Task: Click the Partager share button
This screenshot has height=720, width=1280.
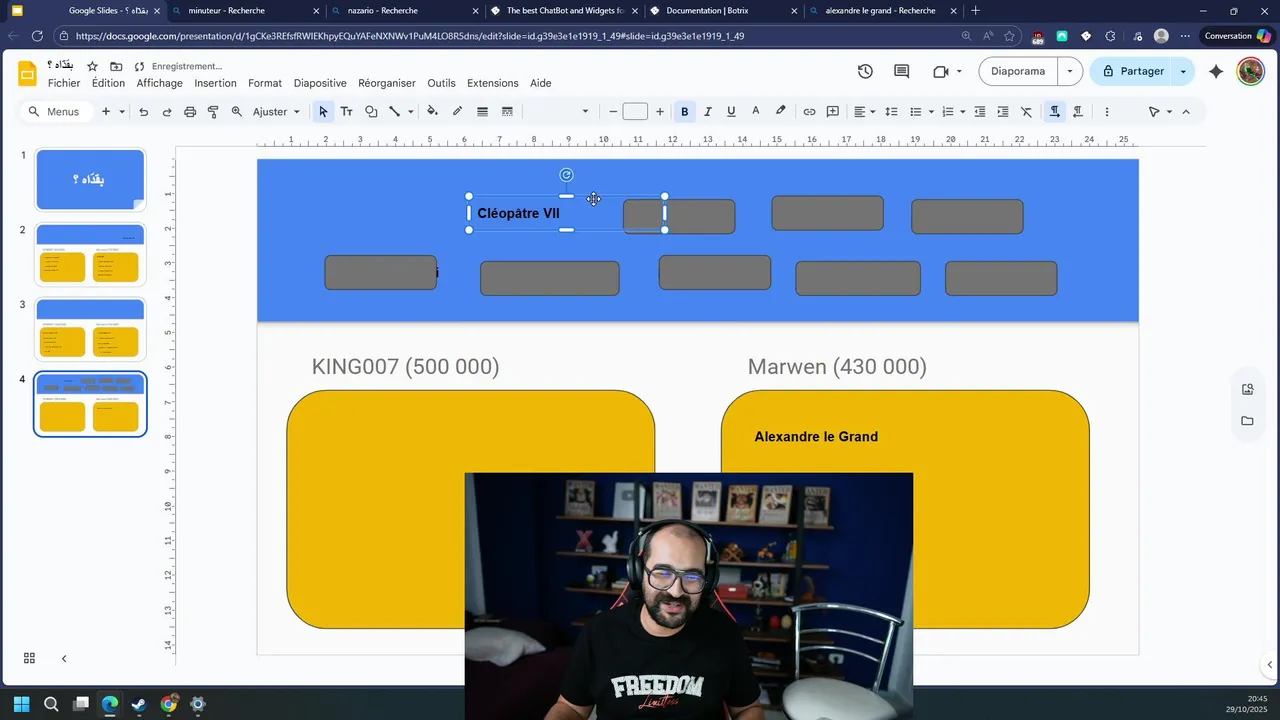Action: coord(1133,71)
